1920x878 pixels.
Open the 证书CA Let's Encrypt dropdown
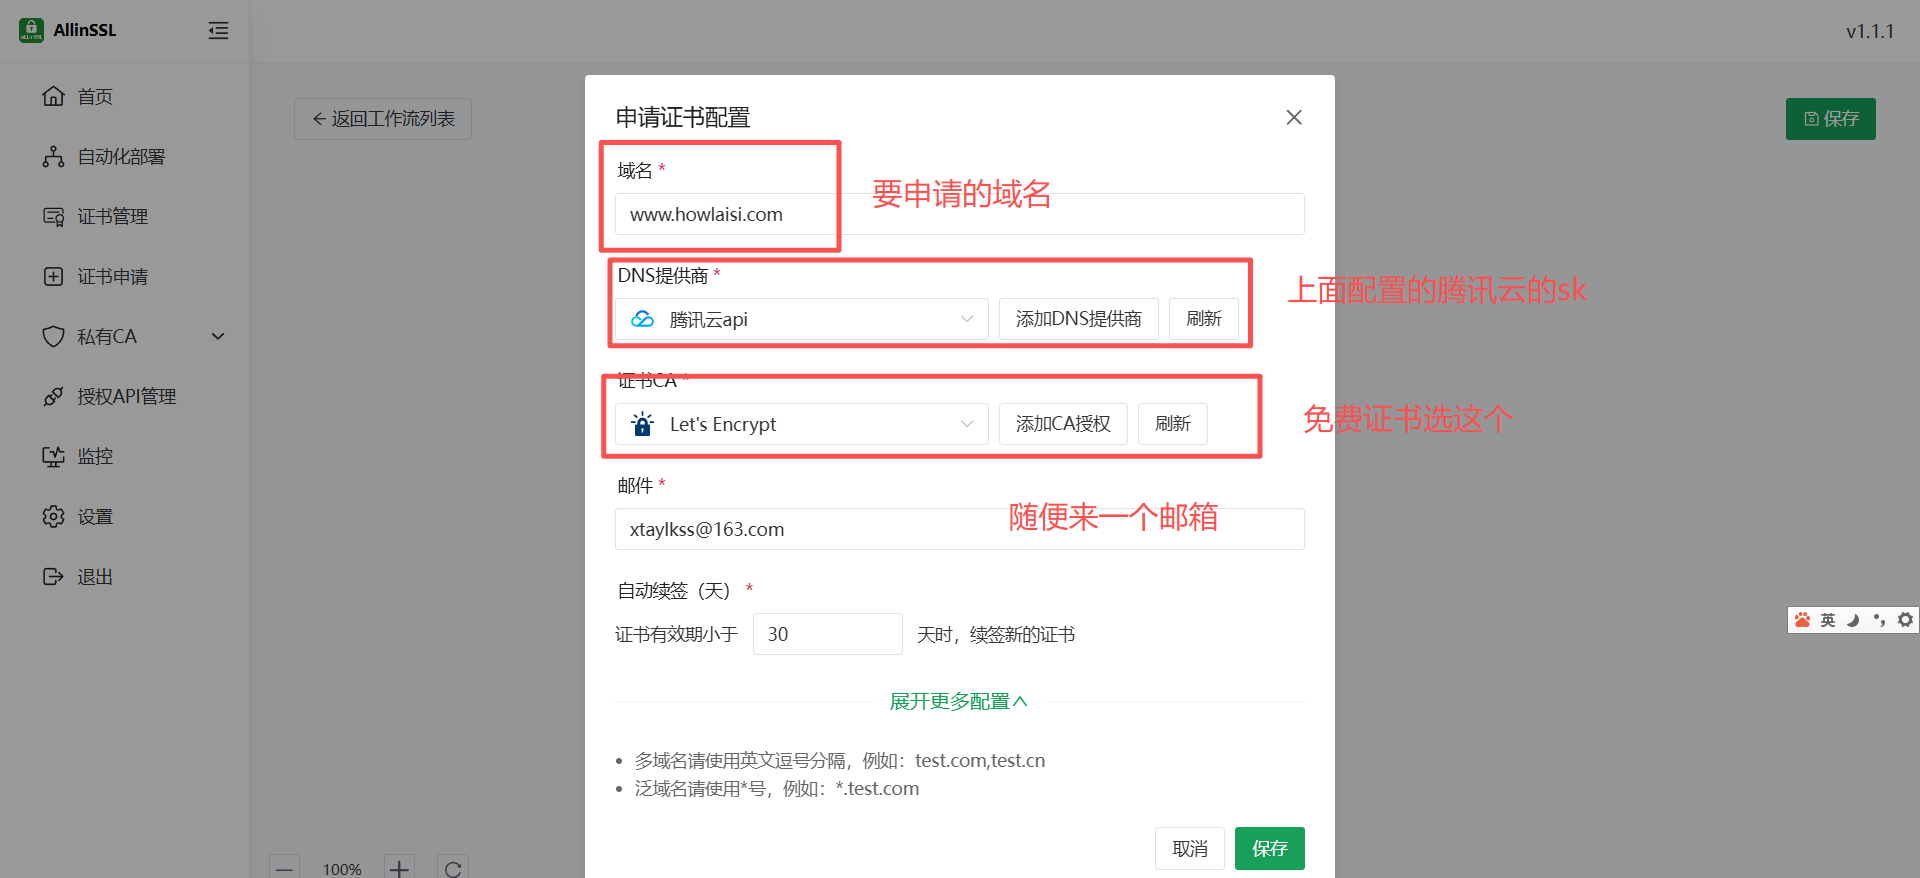pyautogui.click(x=801, y=424)
